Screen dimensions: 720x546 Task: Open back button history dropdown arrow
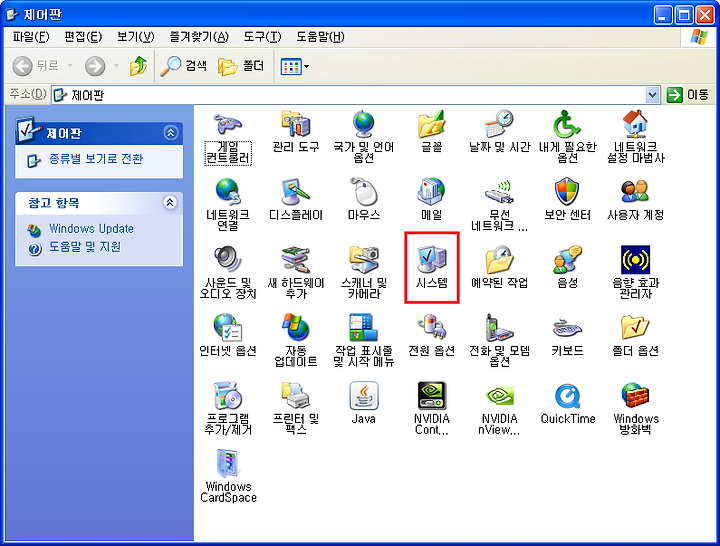point(70,66)
